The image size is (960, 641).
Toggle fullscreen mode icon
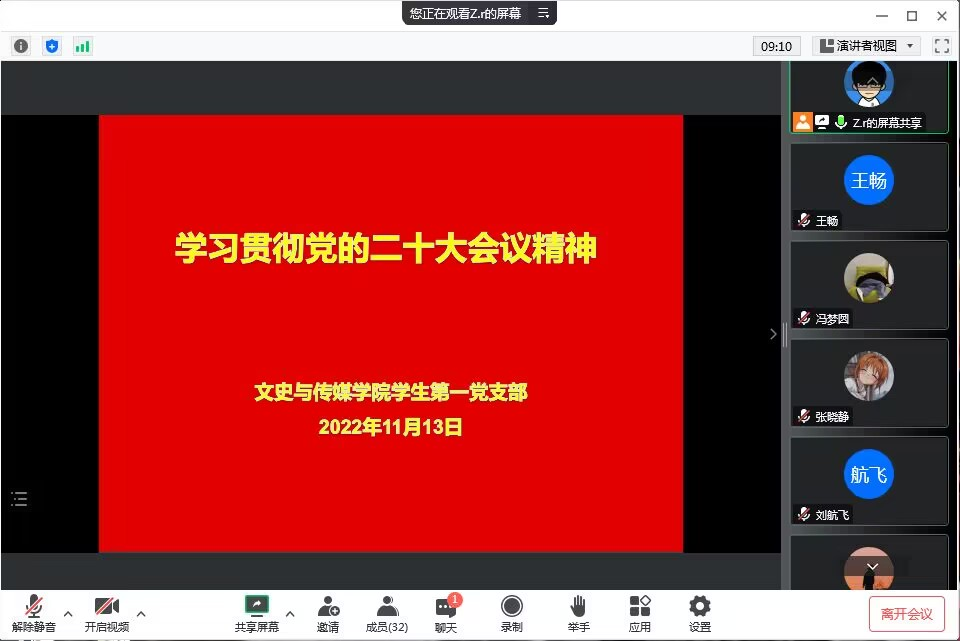(x=941, y=46)
